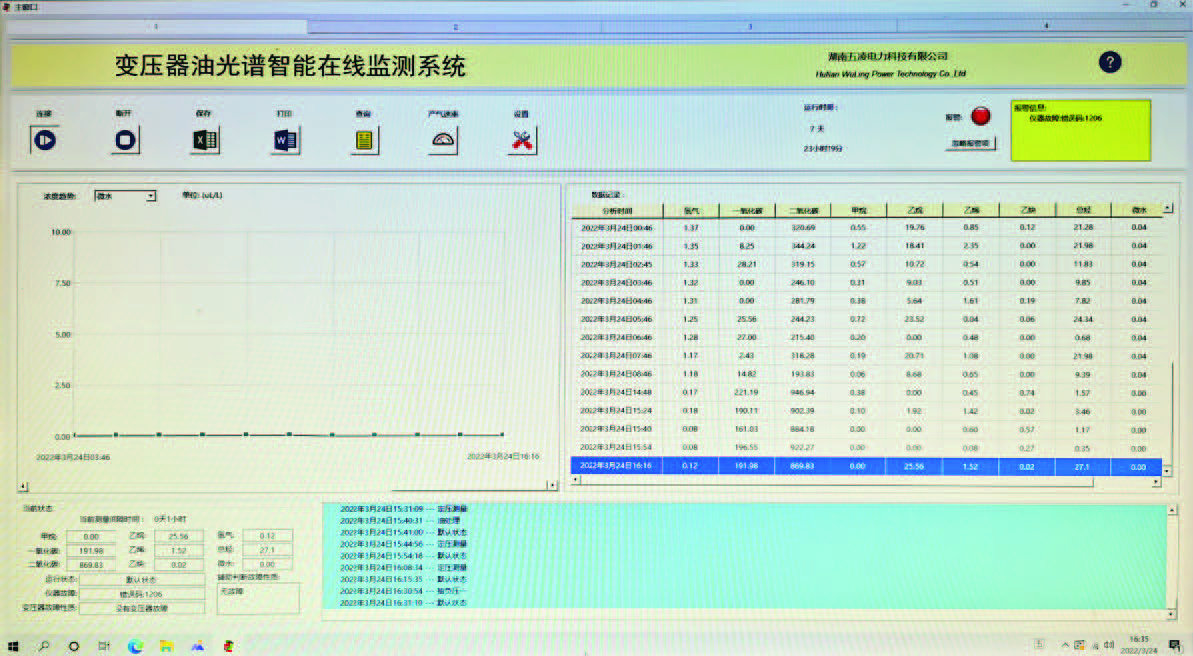This screenshot has width=1193, height=656.
Task: Click the round help question-mark icon
Action: 1109,62
